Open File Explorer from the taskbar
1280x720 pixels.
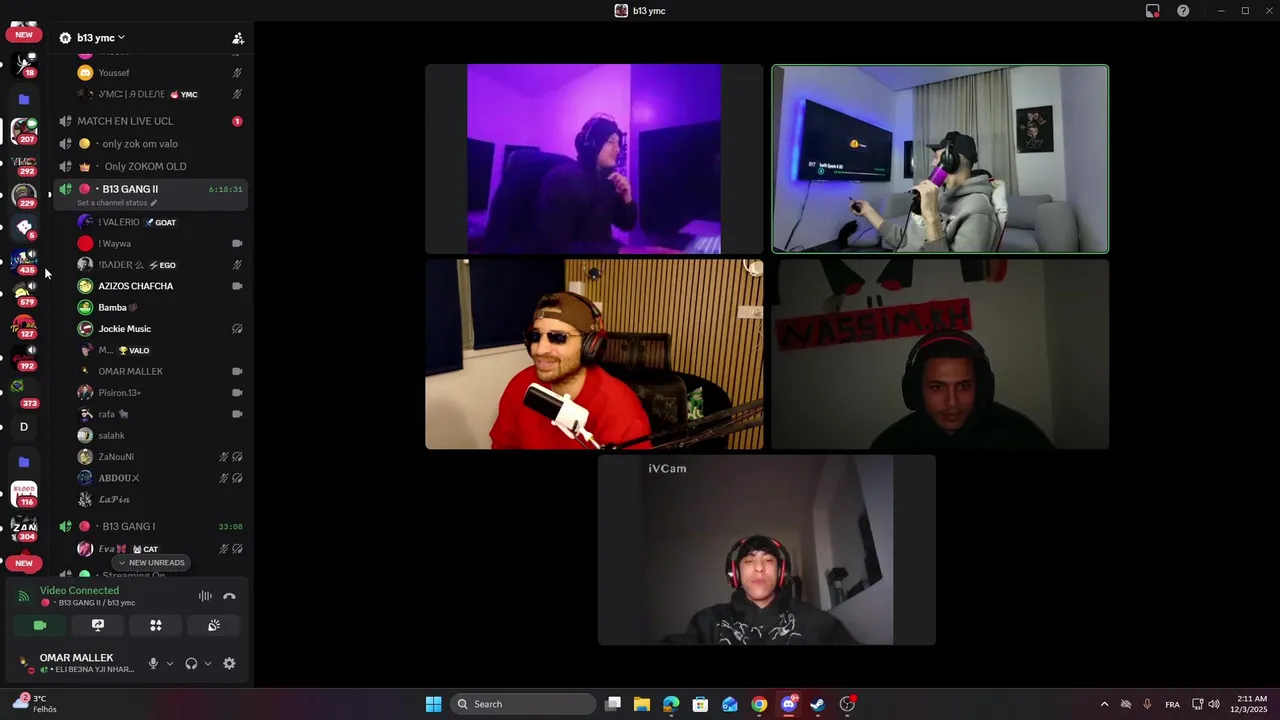point(642,704)
